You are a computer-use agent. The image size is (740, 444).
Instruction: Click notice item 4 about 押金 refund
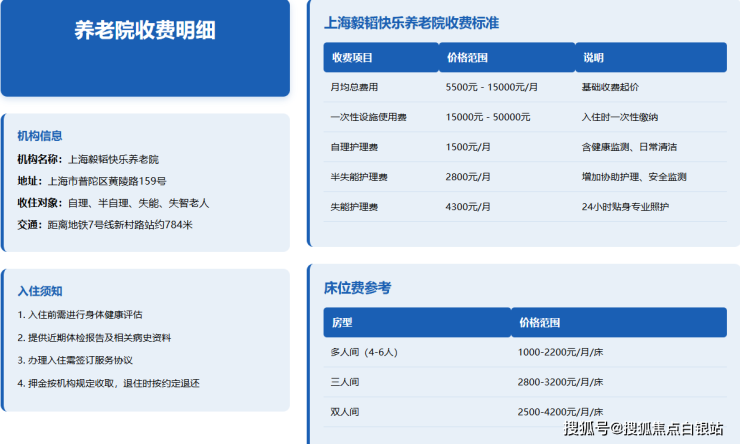[x=109, y=383]
